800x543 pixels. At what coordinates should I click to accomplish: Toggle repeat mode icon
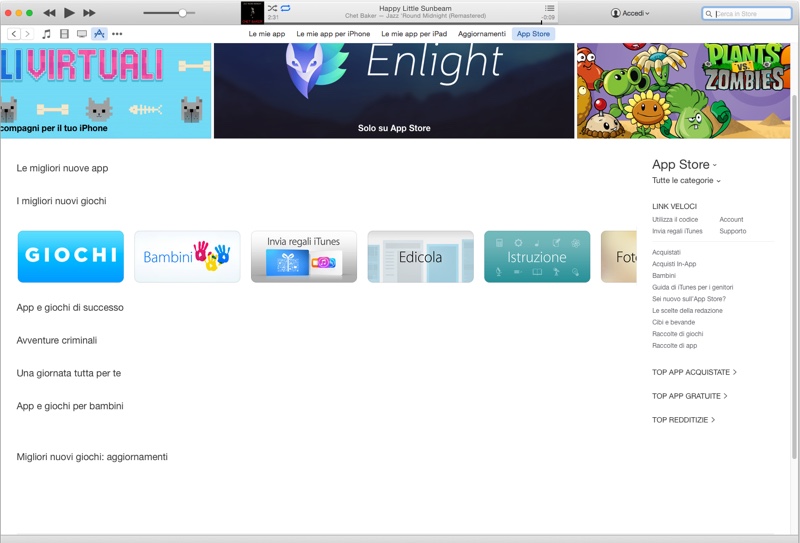pos(286,8)
